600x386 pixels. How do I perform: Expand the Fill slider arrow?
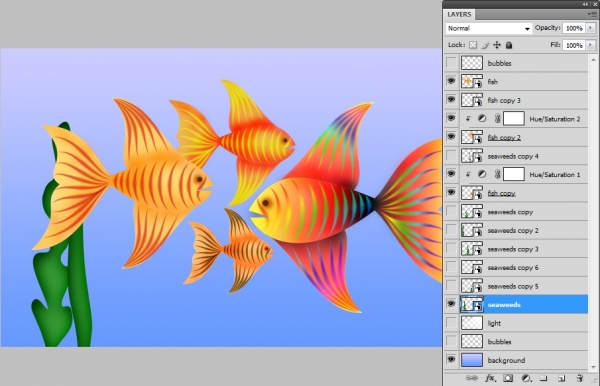coord(590,45)
